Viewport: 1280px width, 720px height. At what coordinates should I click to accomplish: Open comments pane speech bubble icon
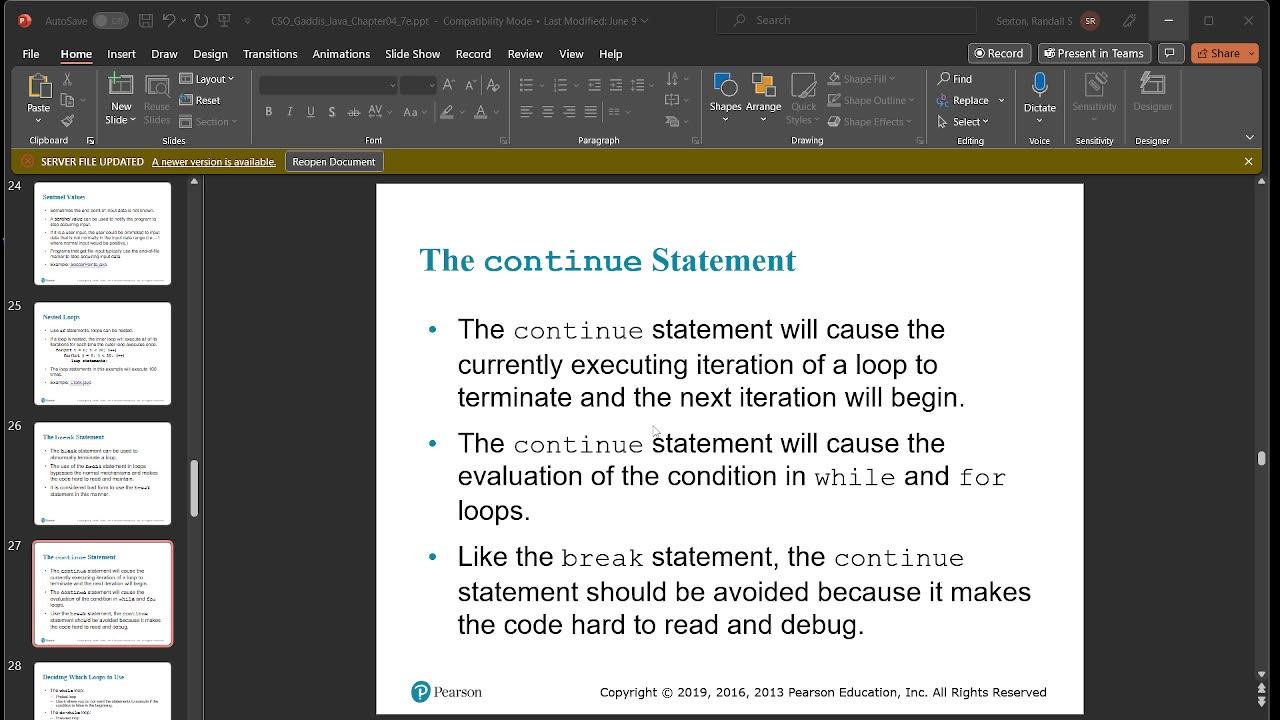pos(1171,53)
